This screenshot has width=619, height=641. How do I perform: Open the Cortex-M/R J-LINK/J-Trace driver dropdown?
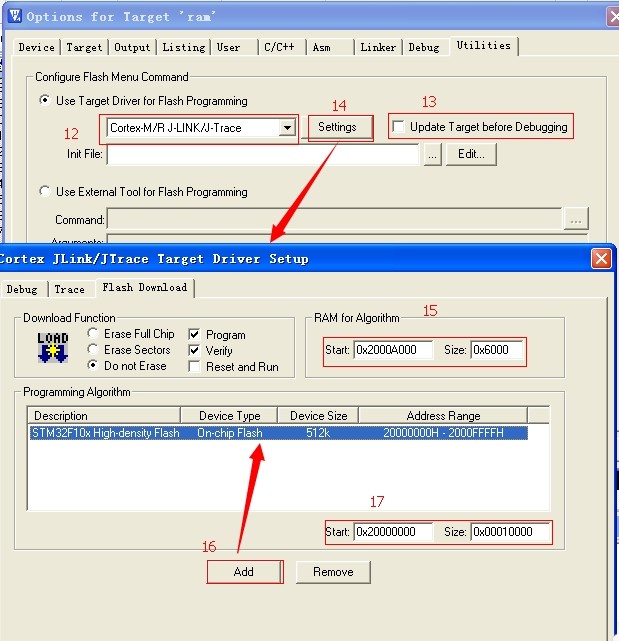tap(287, 128)
